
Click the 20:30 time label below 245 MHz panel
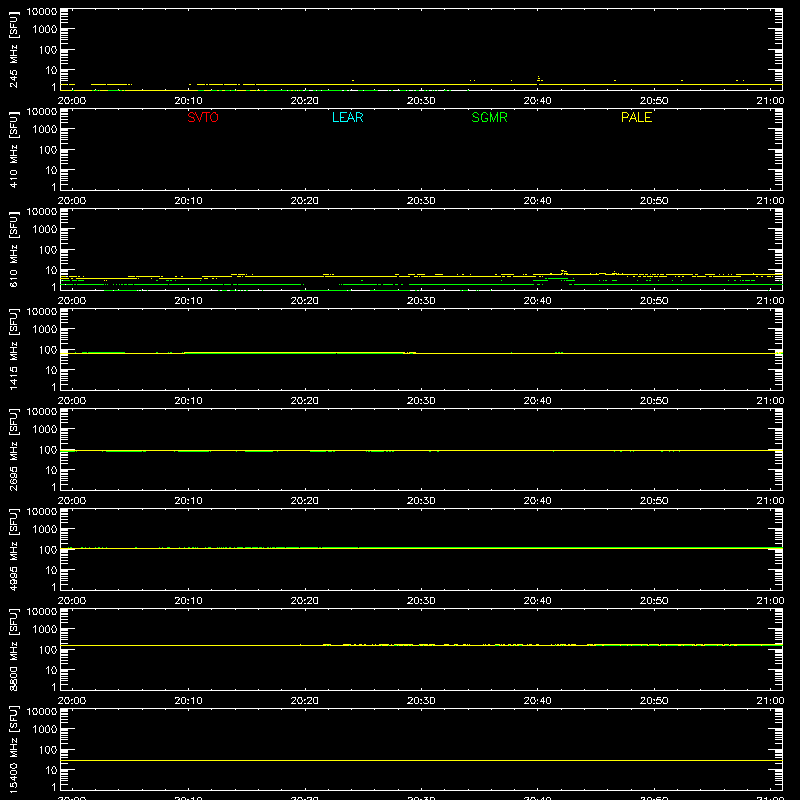(x=421, y=101)
